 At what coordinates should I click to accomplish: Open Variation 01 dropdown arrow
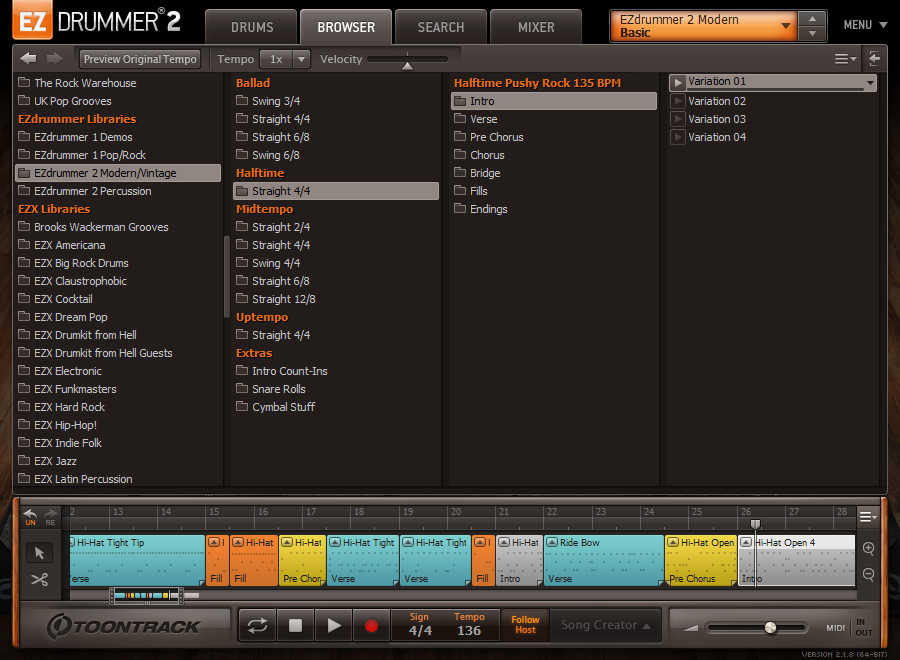tap(870, 83)
